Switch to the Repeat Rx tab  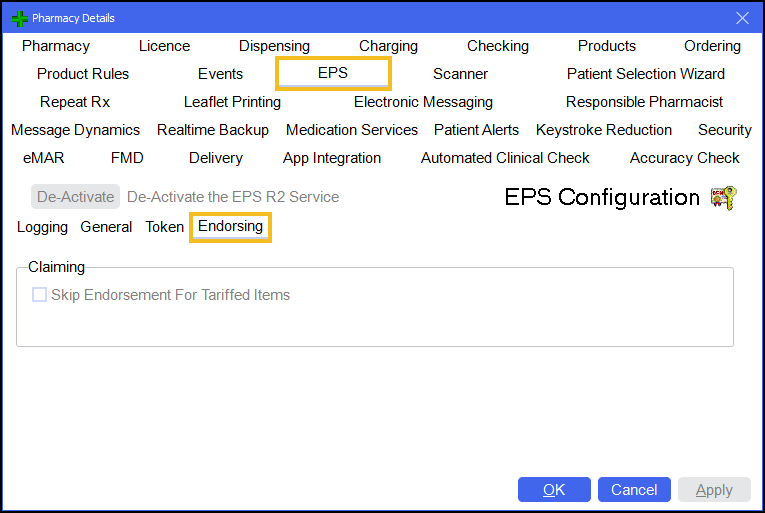(x=75, y=102)
